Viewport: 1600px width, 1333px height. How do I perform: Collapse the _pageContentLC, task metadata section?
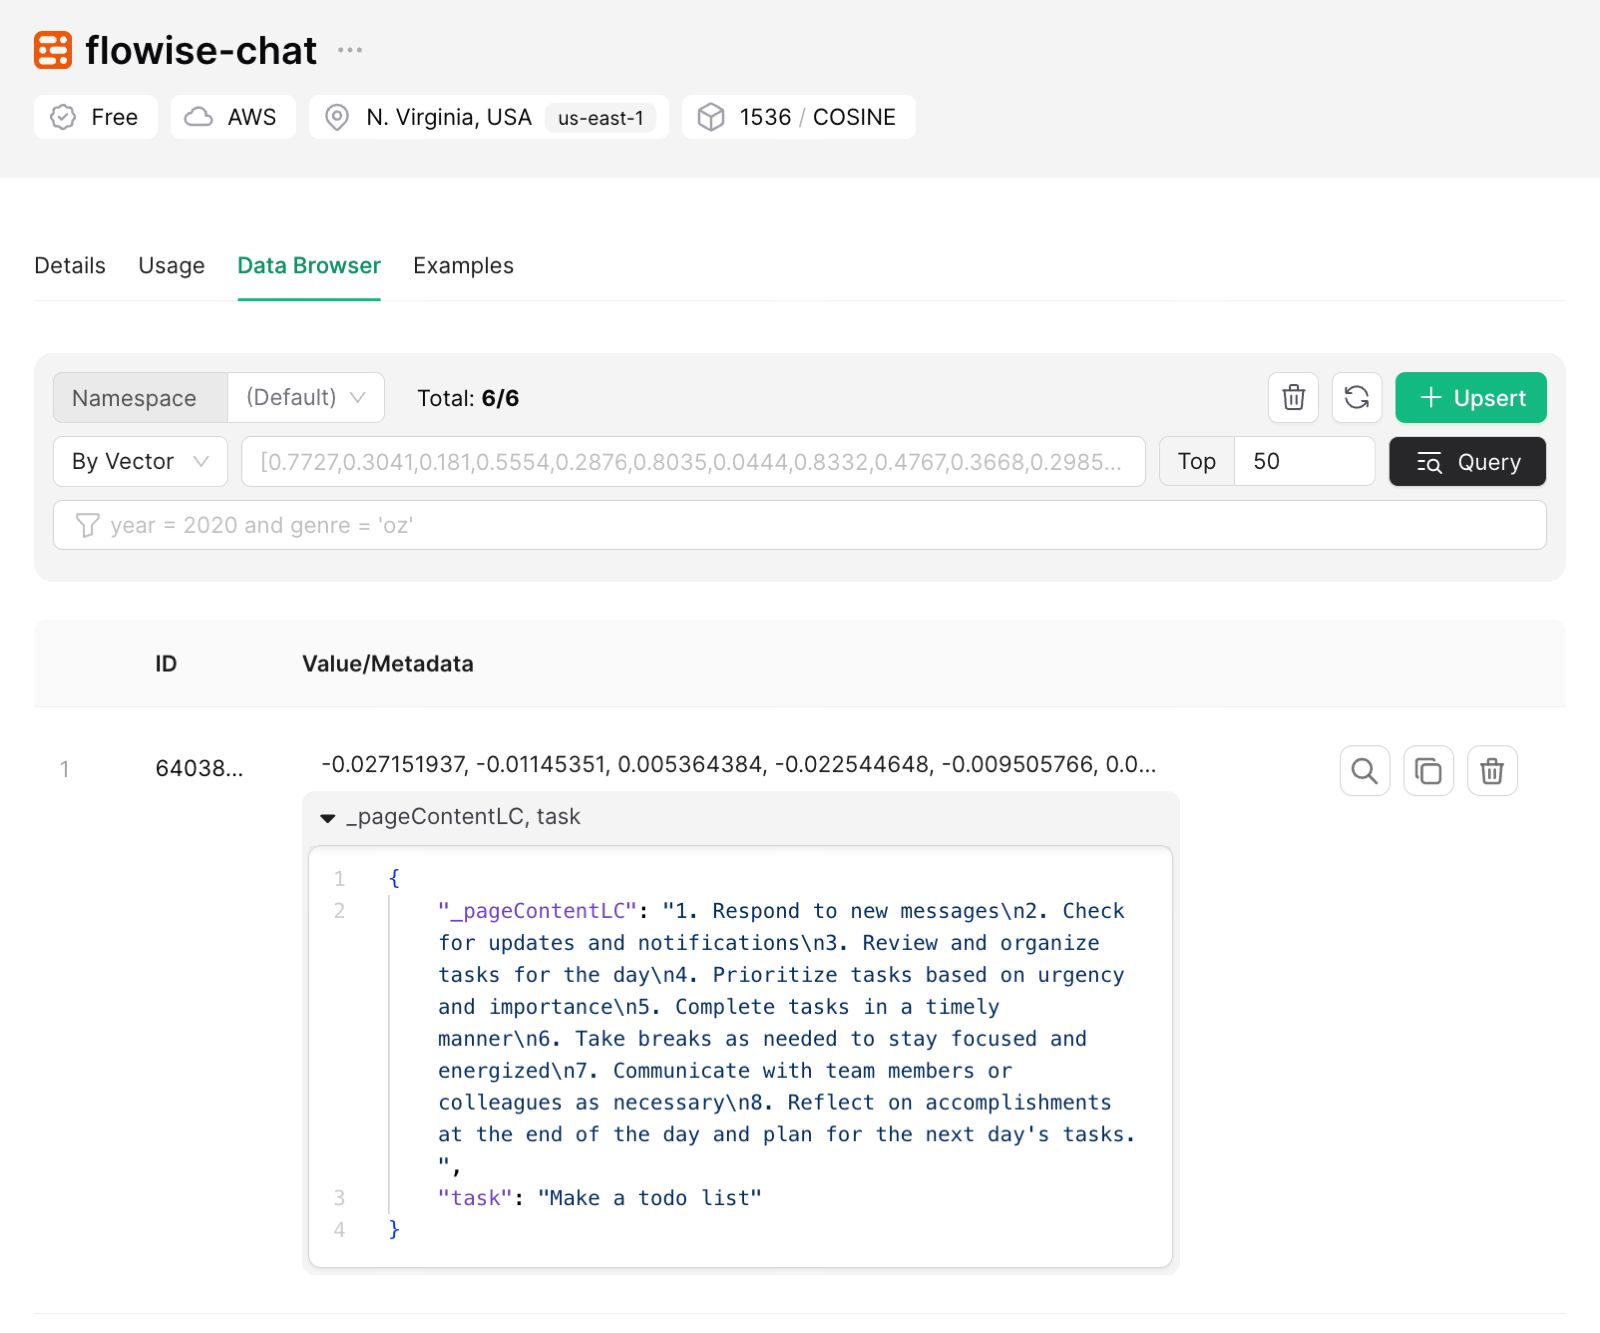328,818
